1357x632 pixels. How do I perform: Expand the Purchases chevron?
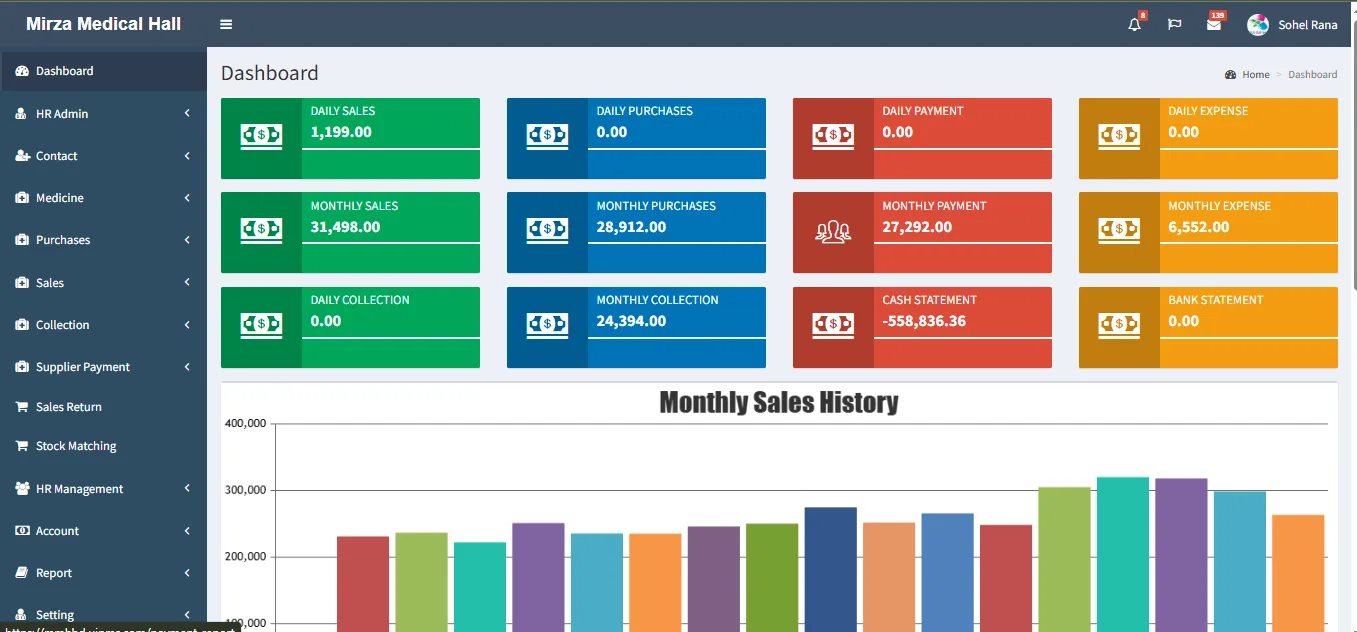(x=187, y=240)
